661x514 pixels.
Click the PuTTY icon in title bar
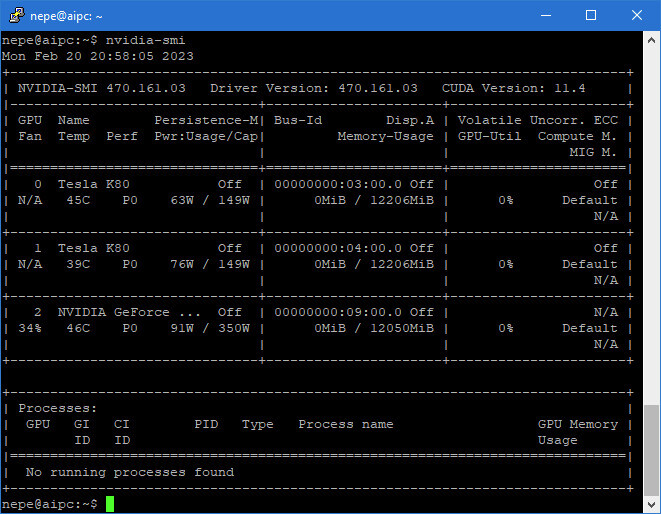[16, 15]
